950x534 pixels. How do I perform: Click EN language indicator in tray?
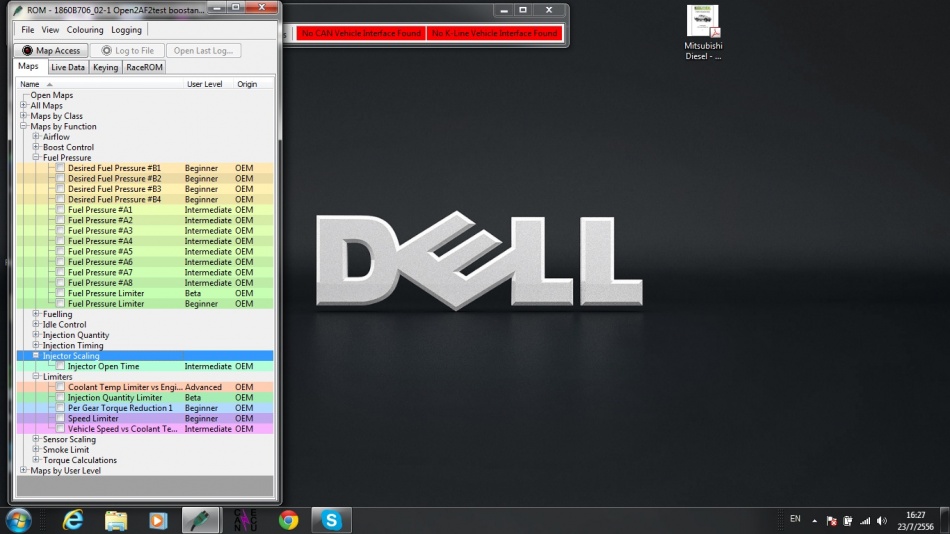pos(795,519)
